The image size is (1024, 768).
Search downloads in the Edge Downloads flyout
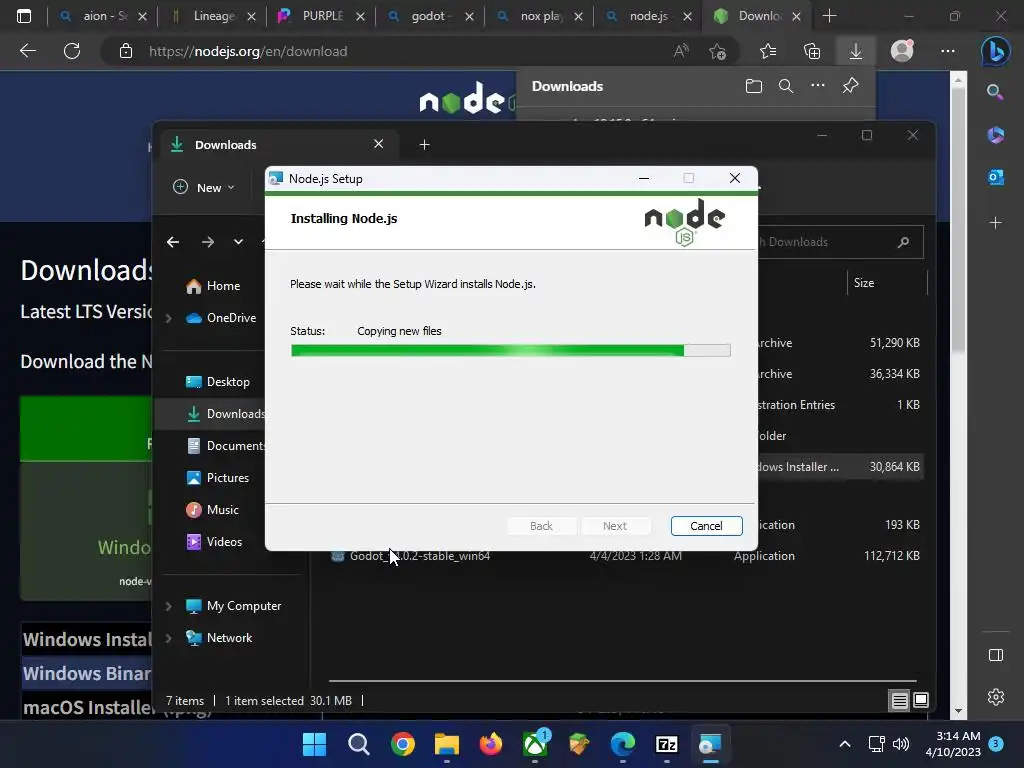click(x=786, y=86)
